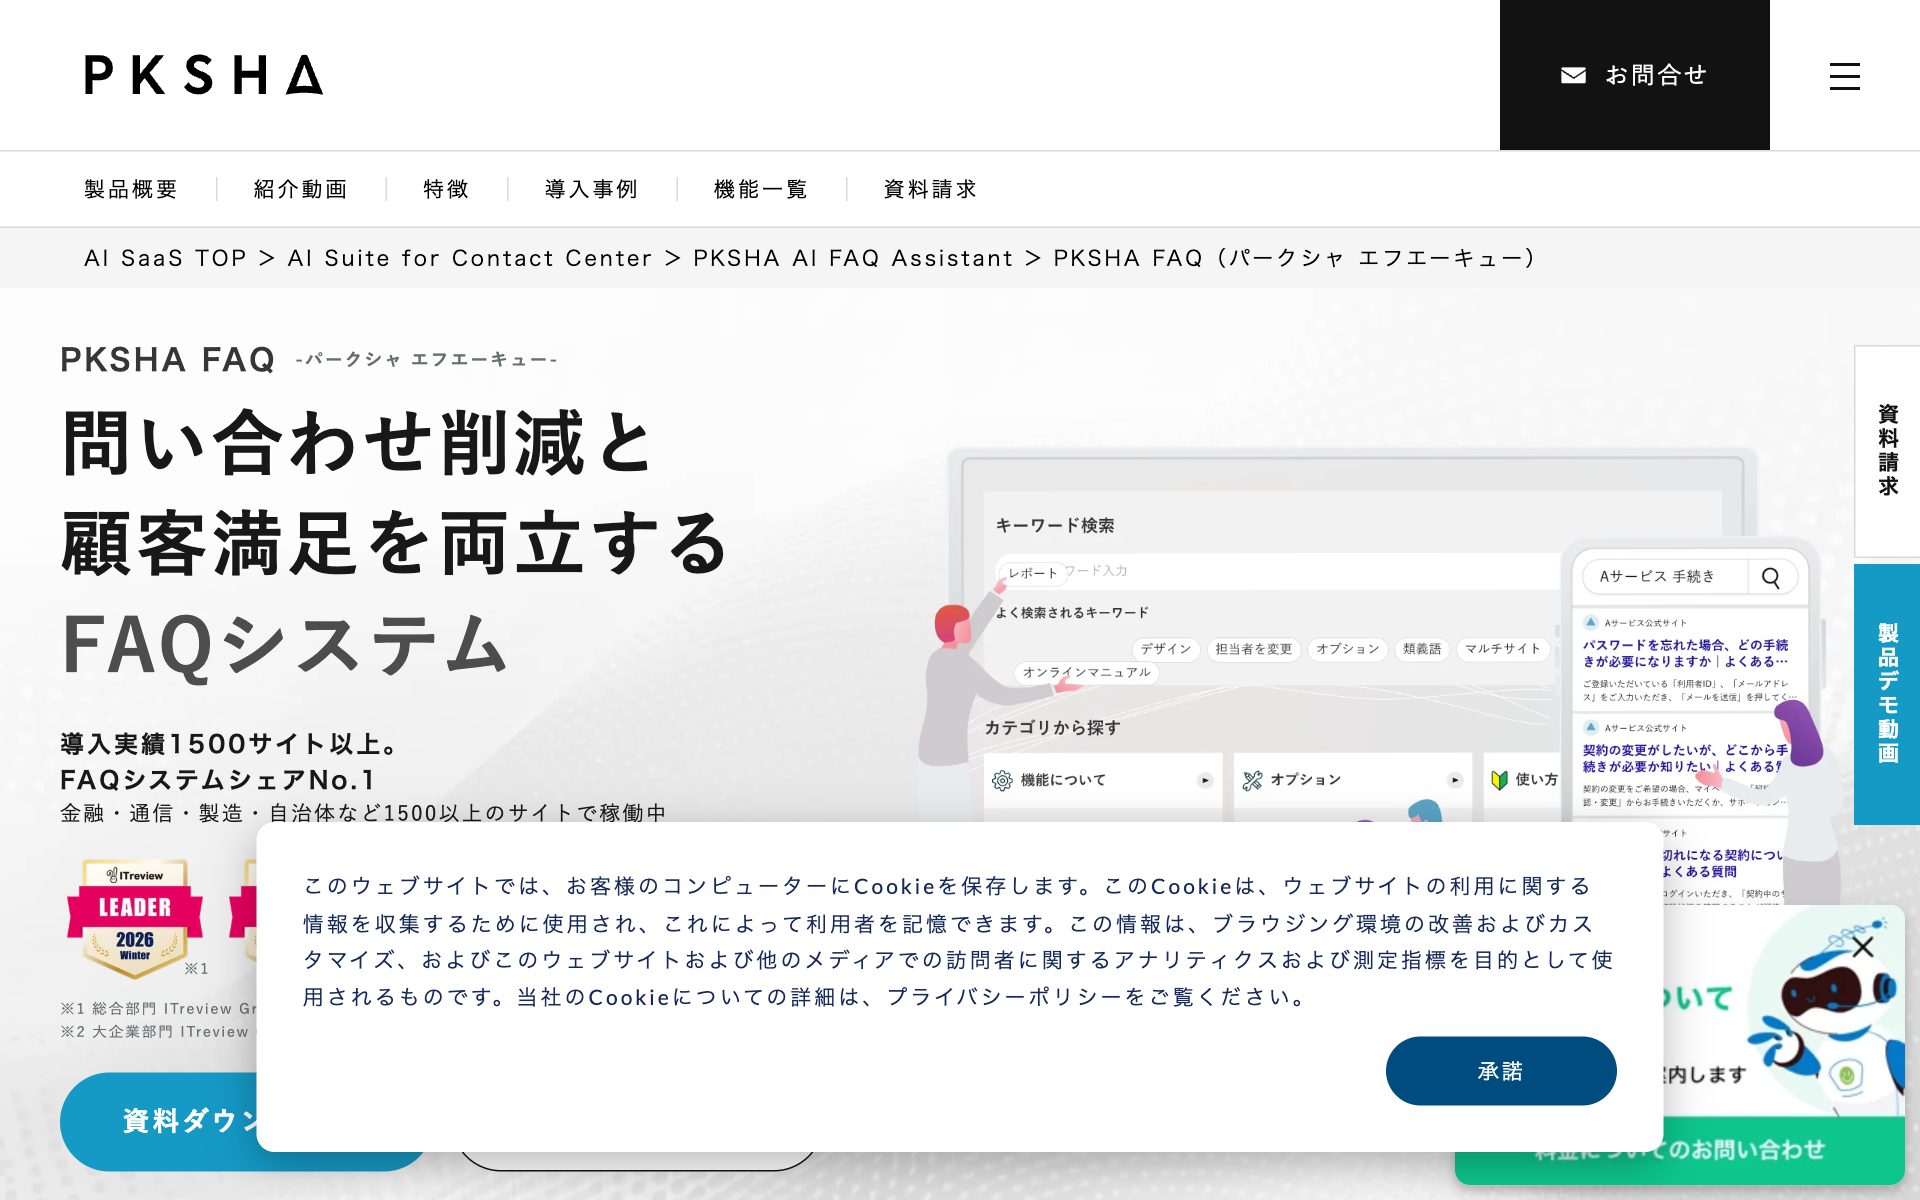Click the 資料請求 side tab

pos(1887,451)
